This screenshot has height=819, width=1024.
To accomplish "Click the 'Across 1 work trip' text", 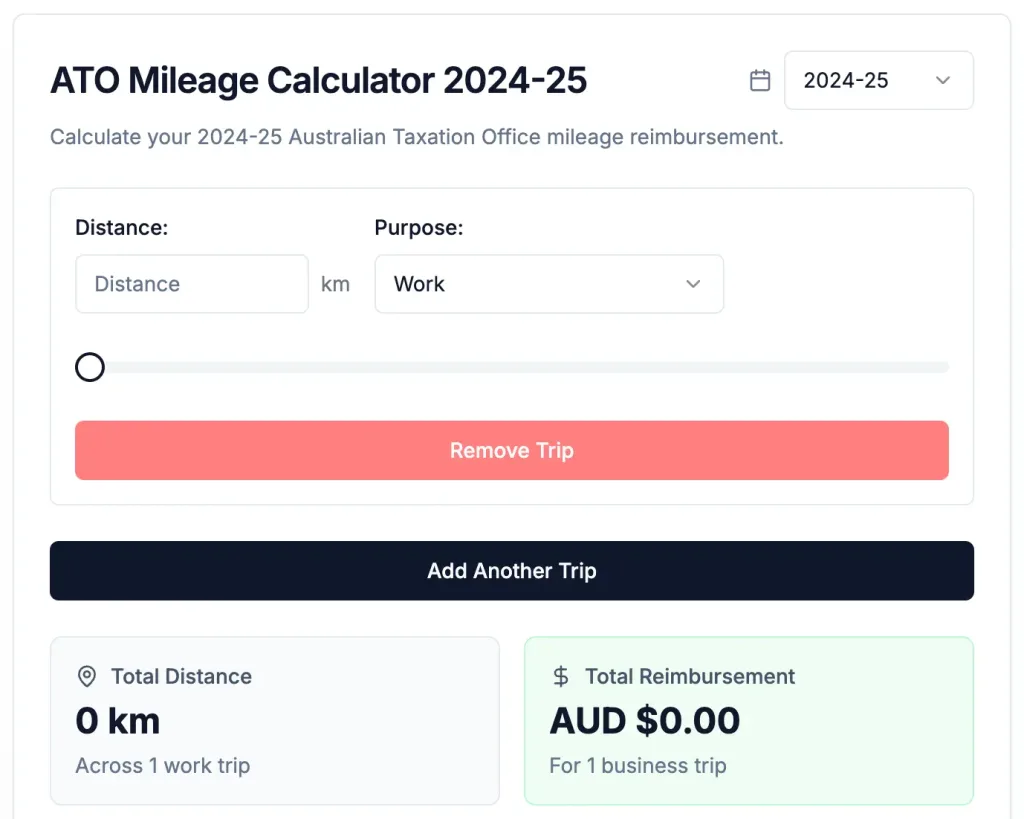I will [x=162, y=765].
